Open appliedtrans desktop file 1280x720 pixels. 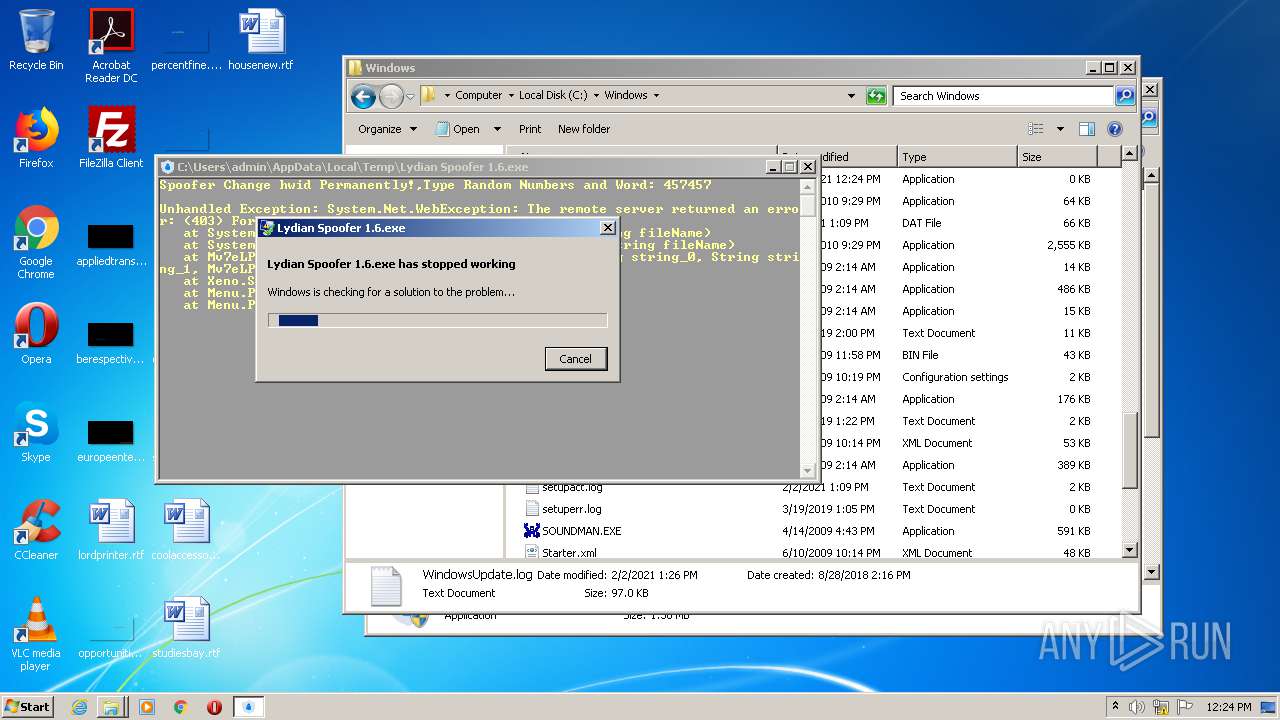[111, 243]
